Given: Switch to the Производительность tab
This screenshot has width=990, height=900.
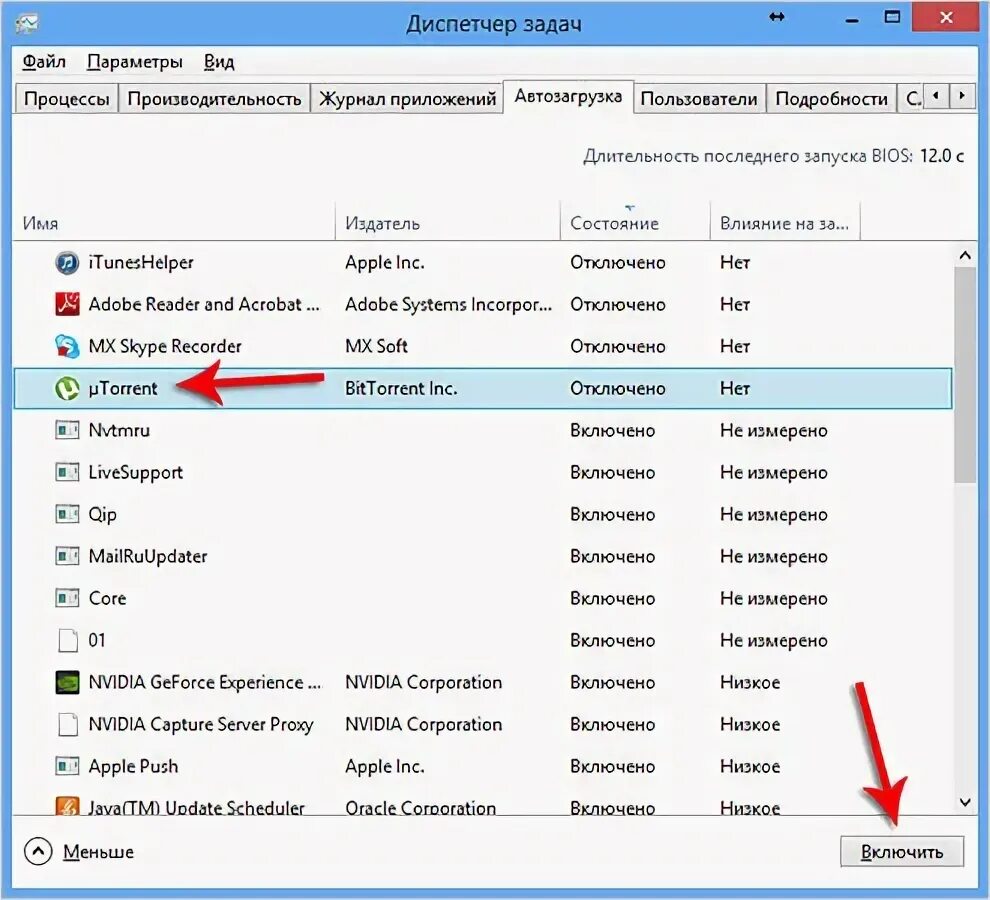Looking at the screenshot, I should (214, 99).
